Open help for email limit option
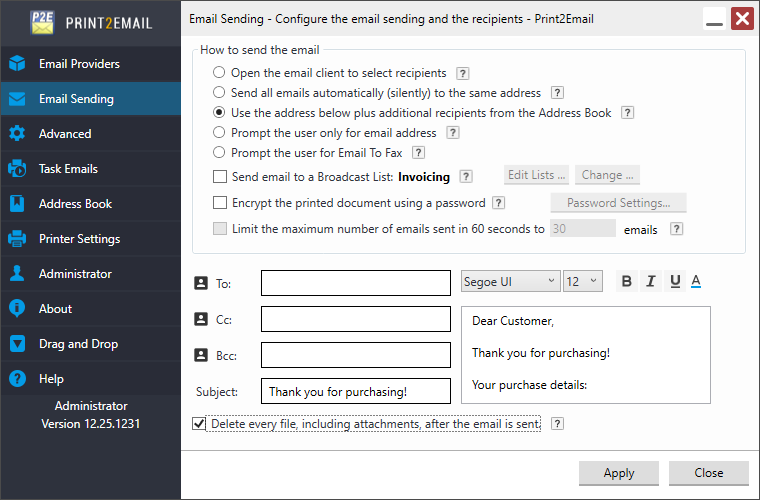Viewport: 760px width, 500px height. [x=676, y=229]
